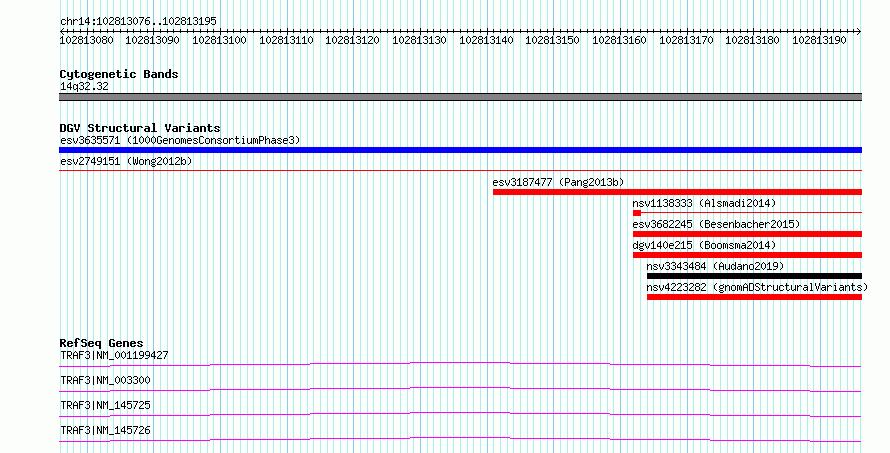The height and width of the screenshot is (453, 890).
Task: Select the nsv1138333 (Alsmadi2014) label
Action: 704,203
